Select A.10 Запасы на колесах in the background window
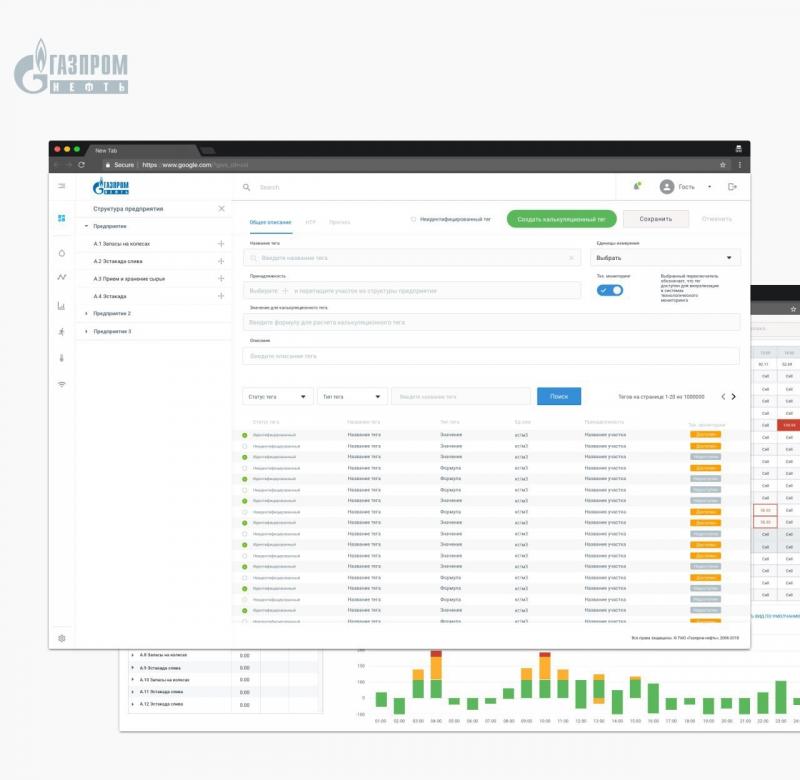Screen dimensions: 800x780 164,680
